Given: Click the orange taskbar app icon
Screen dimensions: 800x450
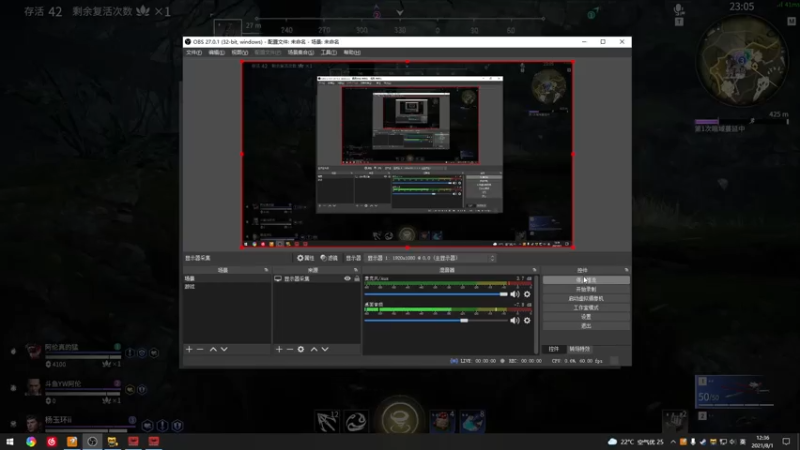Looking at the screenshot, I should (72, 442).
